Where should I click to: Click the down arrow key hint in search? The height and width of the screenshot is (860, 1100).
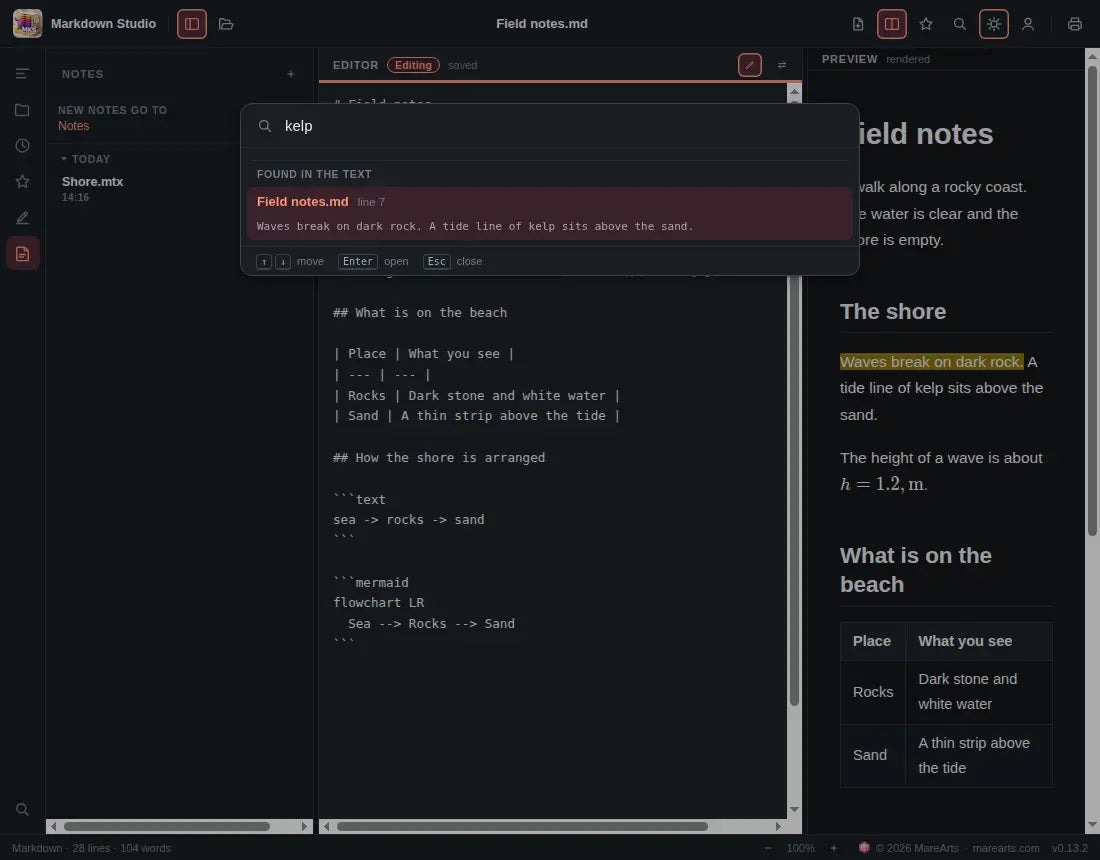pos(283,262)
